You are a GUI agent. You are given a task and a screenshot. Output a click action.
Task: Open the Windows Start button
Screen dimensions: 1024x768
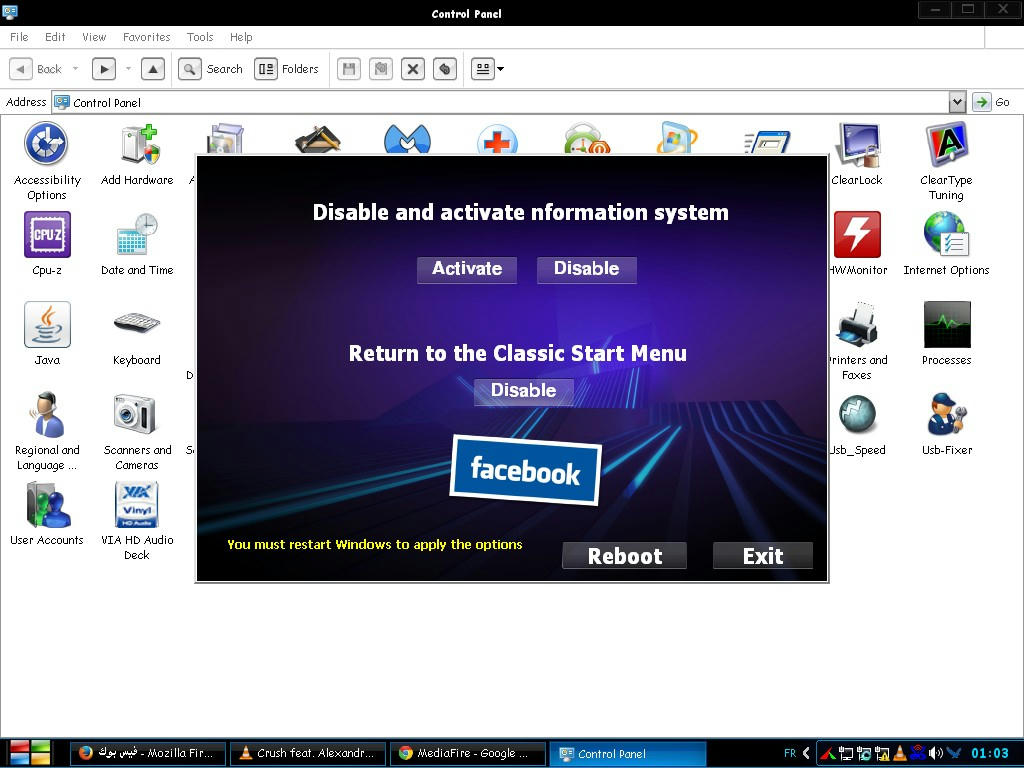click(30, 752)
